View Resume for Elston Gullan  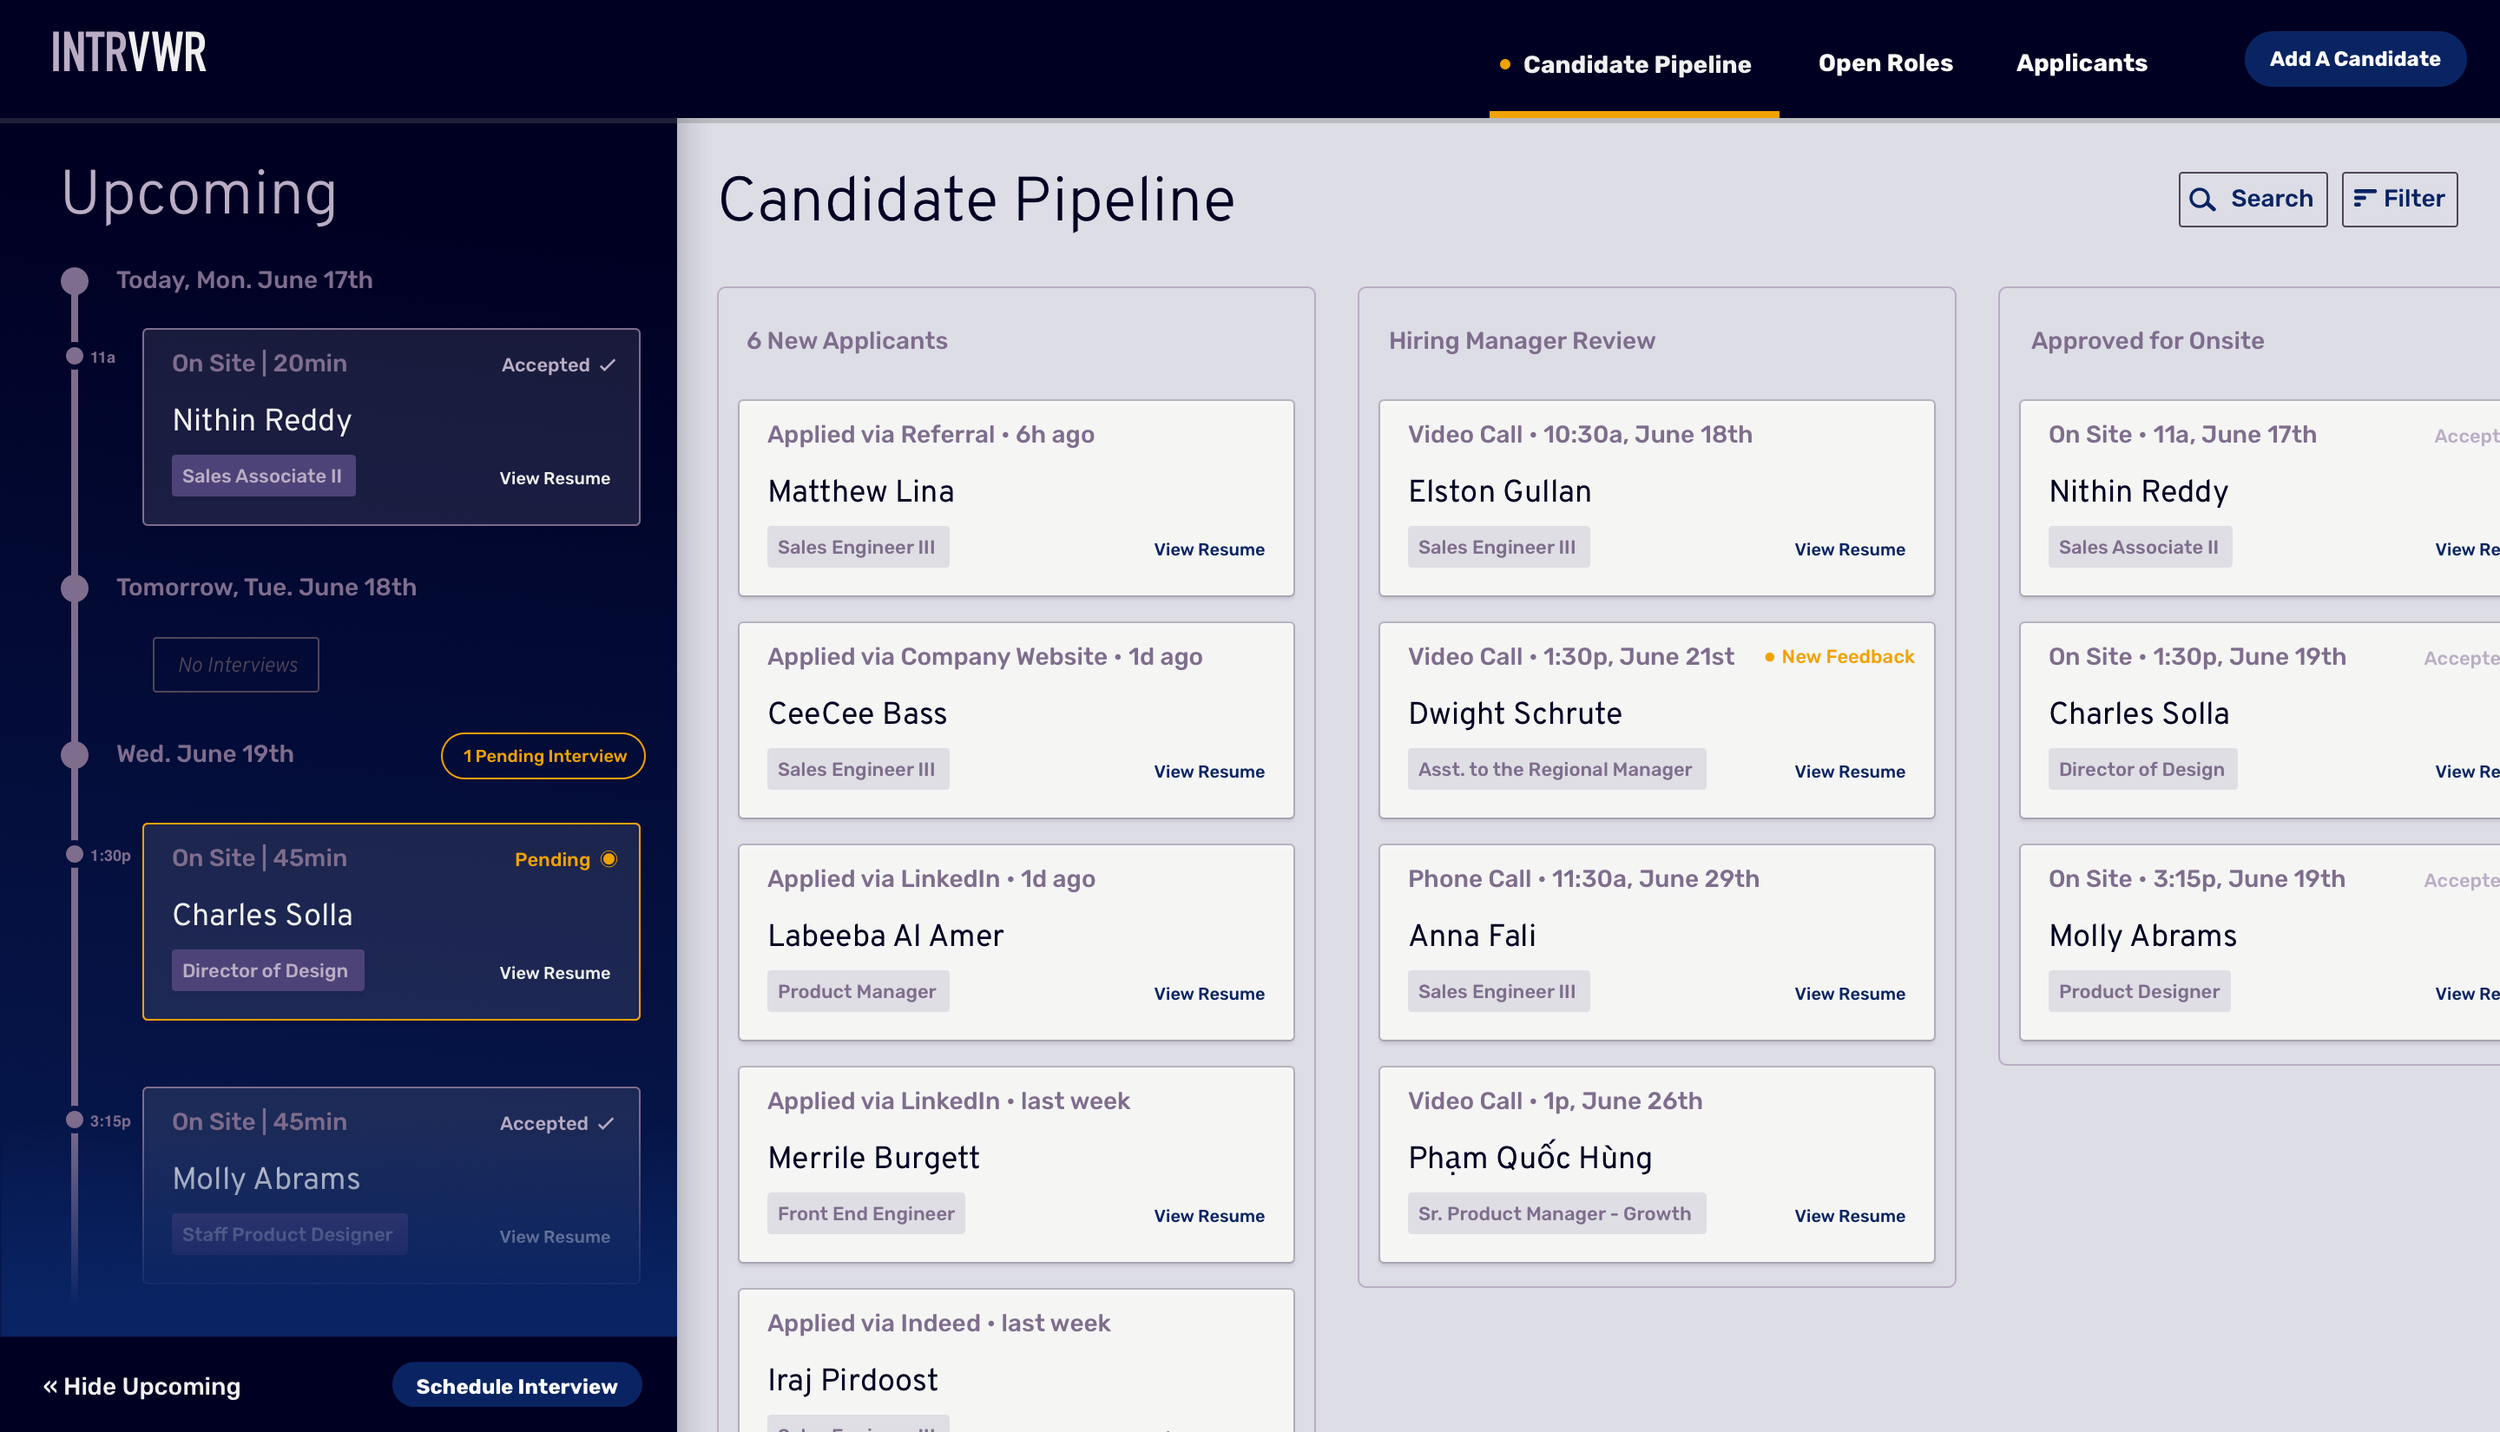[x=1850, y=549]
